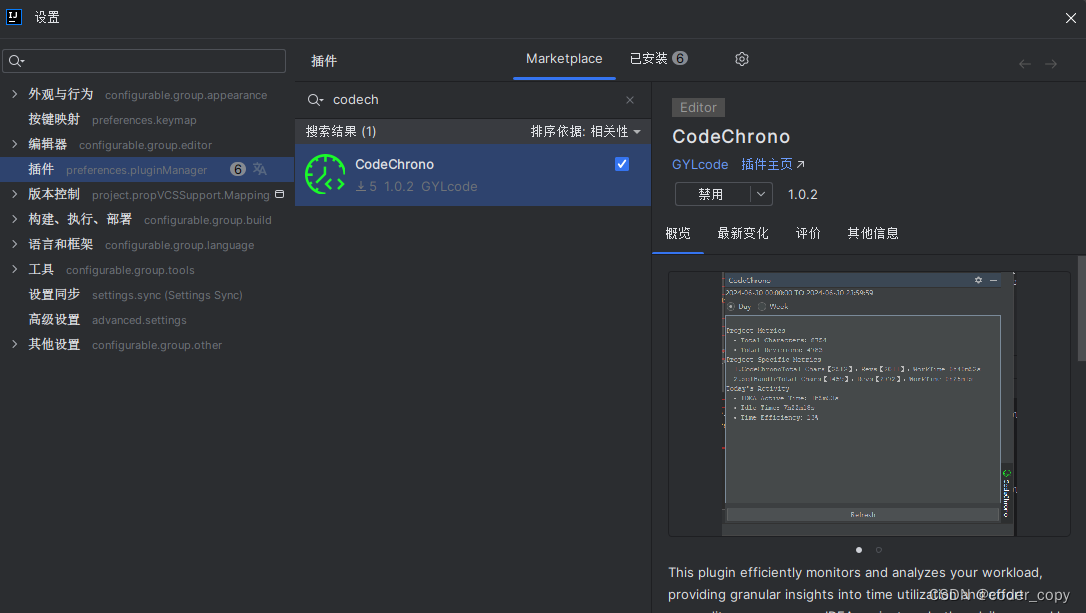
Task: Click the plugin details vertical scrollbar
Action: (1081, 308)
